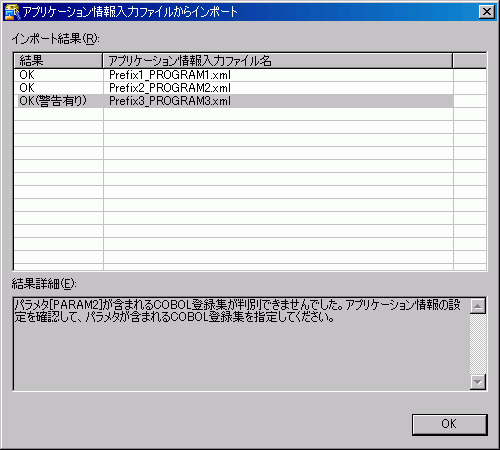Click the OK result cell in second row
Viewport: 500px width, 450px height.
[x=58, y=88]
